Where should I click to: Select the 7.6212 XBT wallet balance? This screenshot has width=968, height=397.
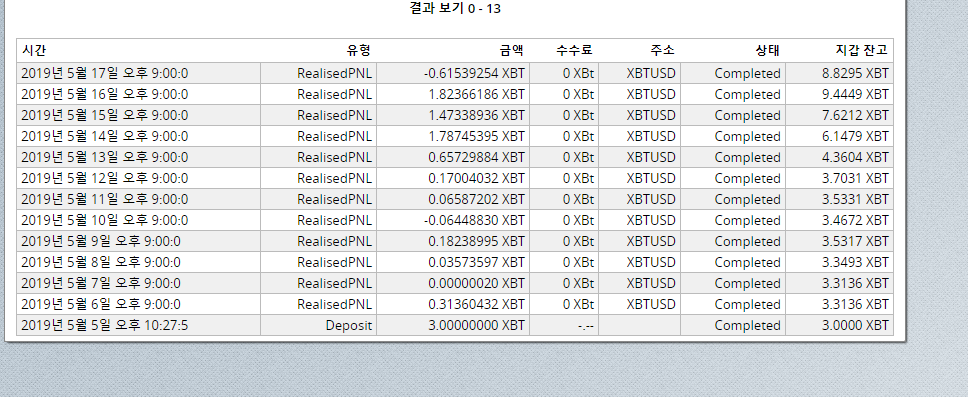point(840,115)
